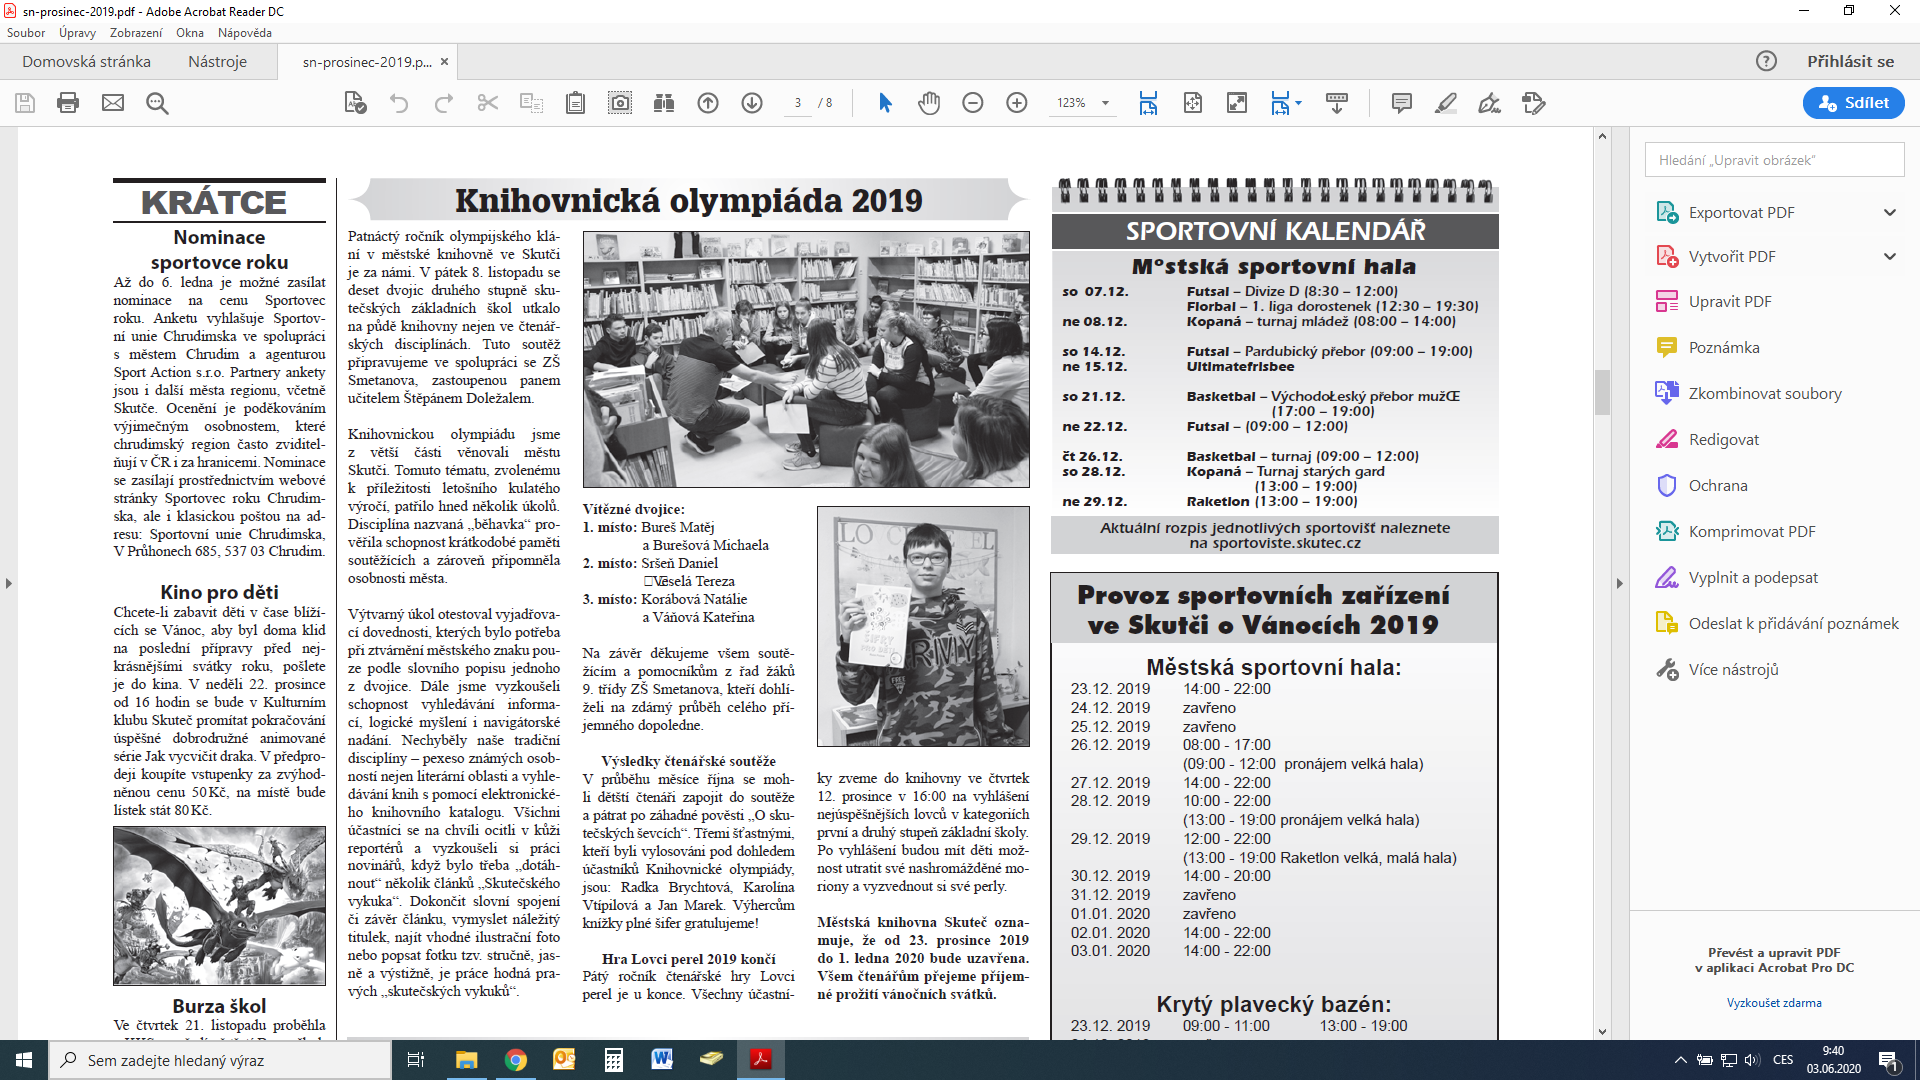This screenshot has width=1920, height=1080.
Task: Open the Sign document pen icon
Action: 1490,103
